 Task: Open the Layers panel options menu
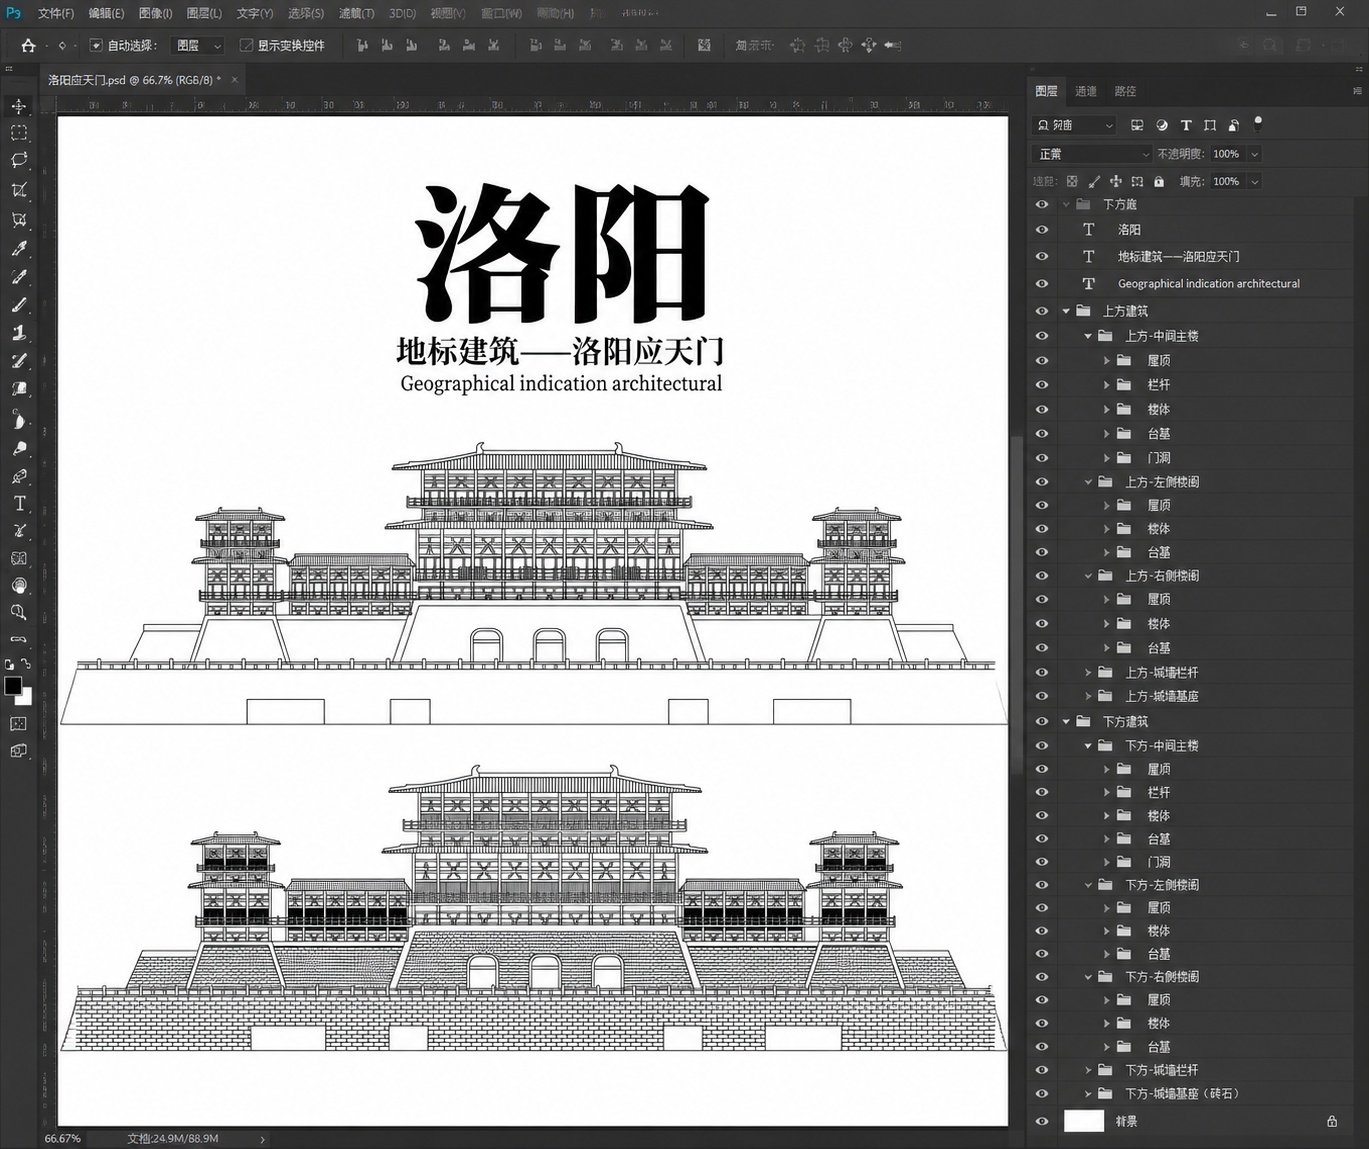click(1357, 91)
